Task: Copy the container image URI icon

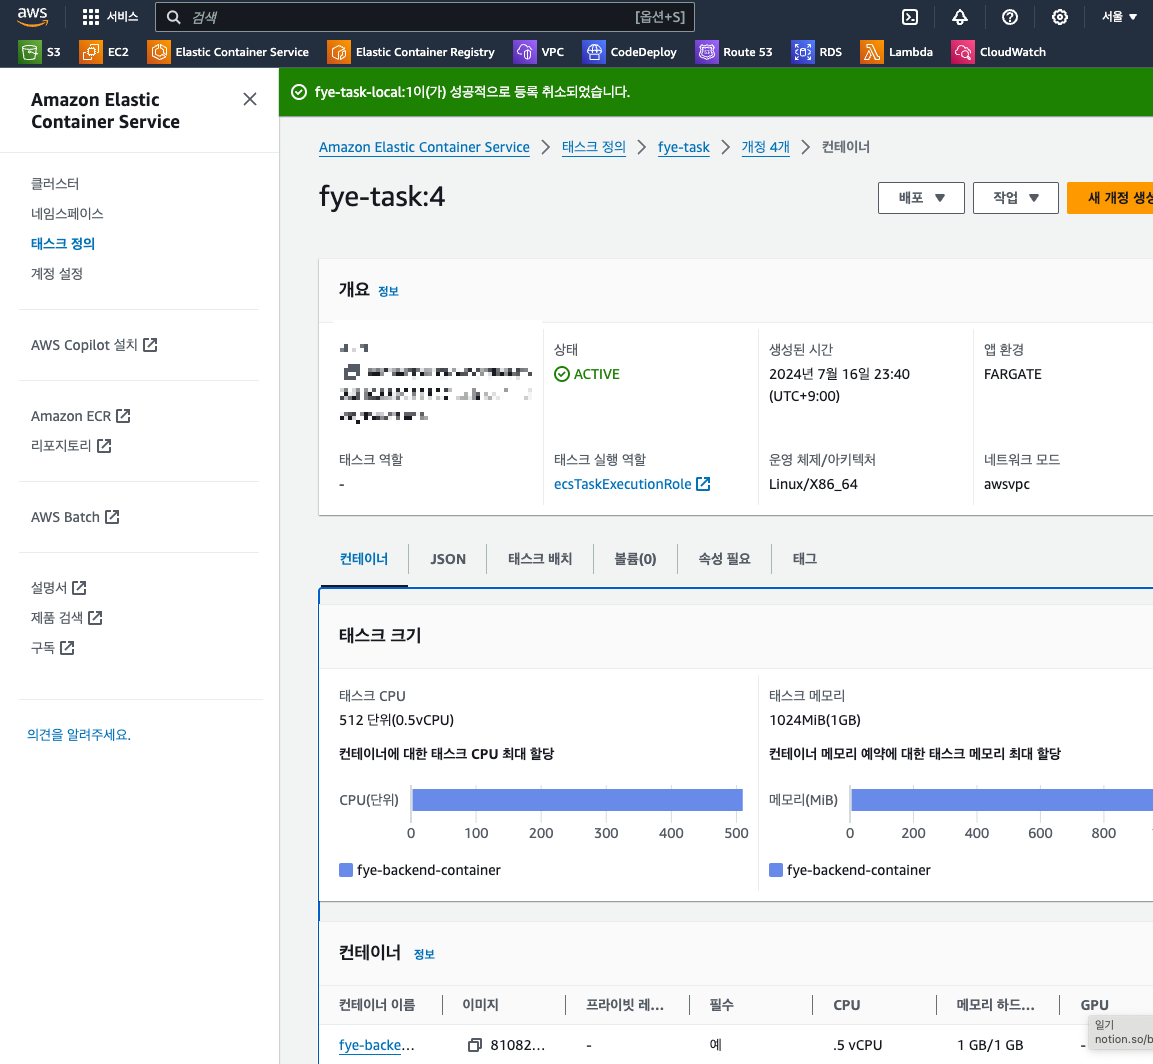Action: [x=475, y=1045]
